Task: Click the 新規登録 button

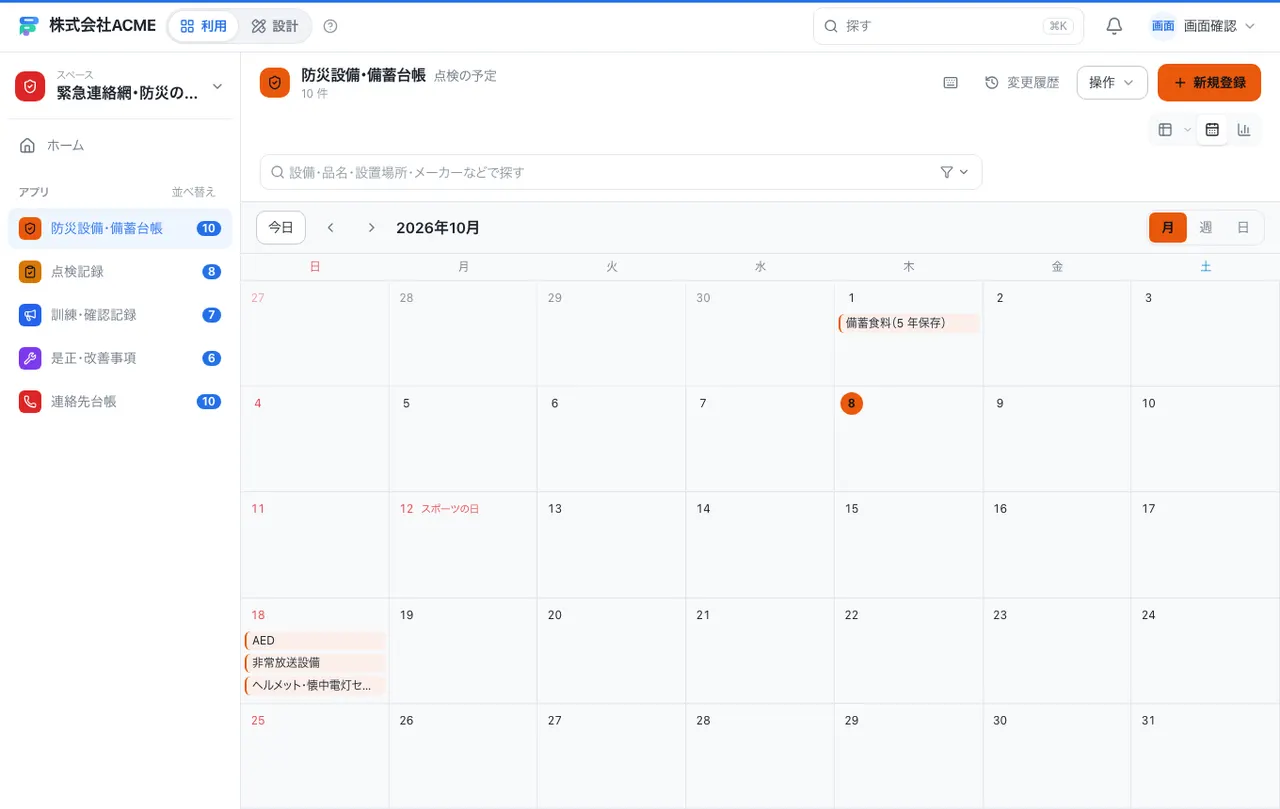Action: 1209,83
